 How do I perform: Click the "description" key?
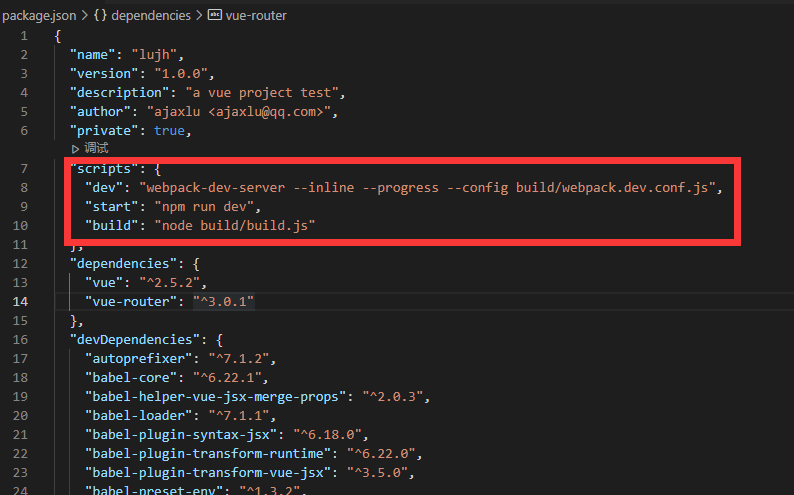[x=120, y=93]
